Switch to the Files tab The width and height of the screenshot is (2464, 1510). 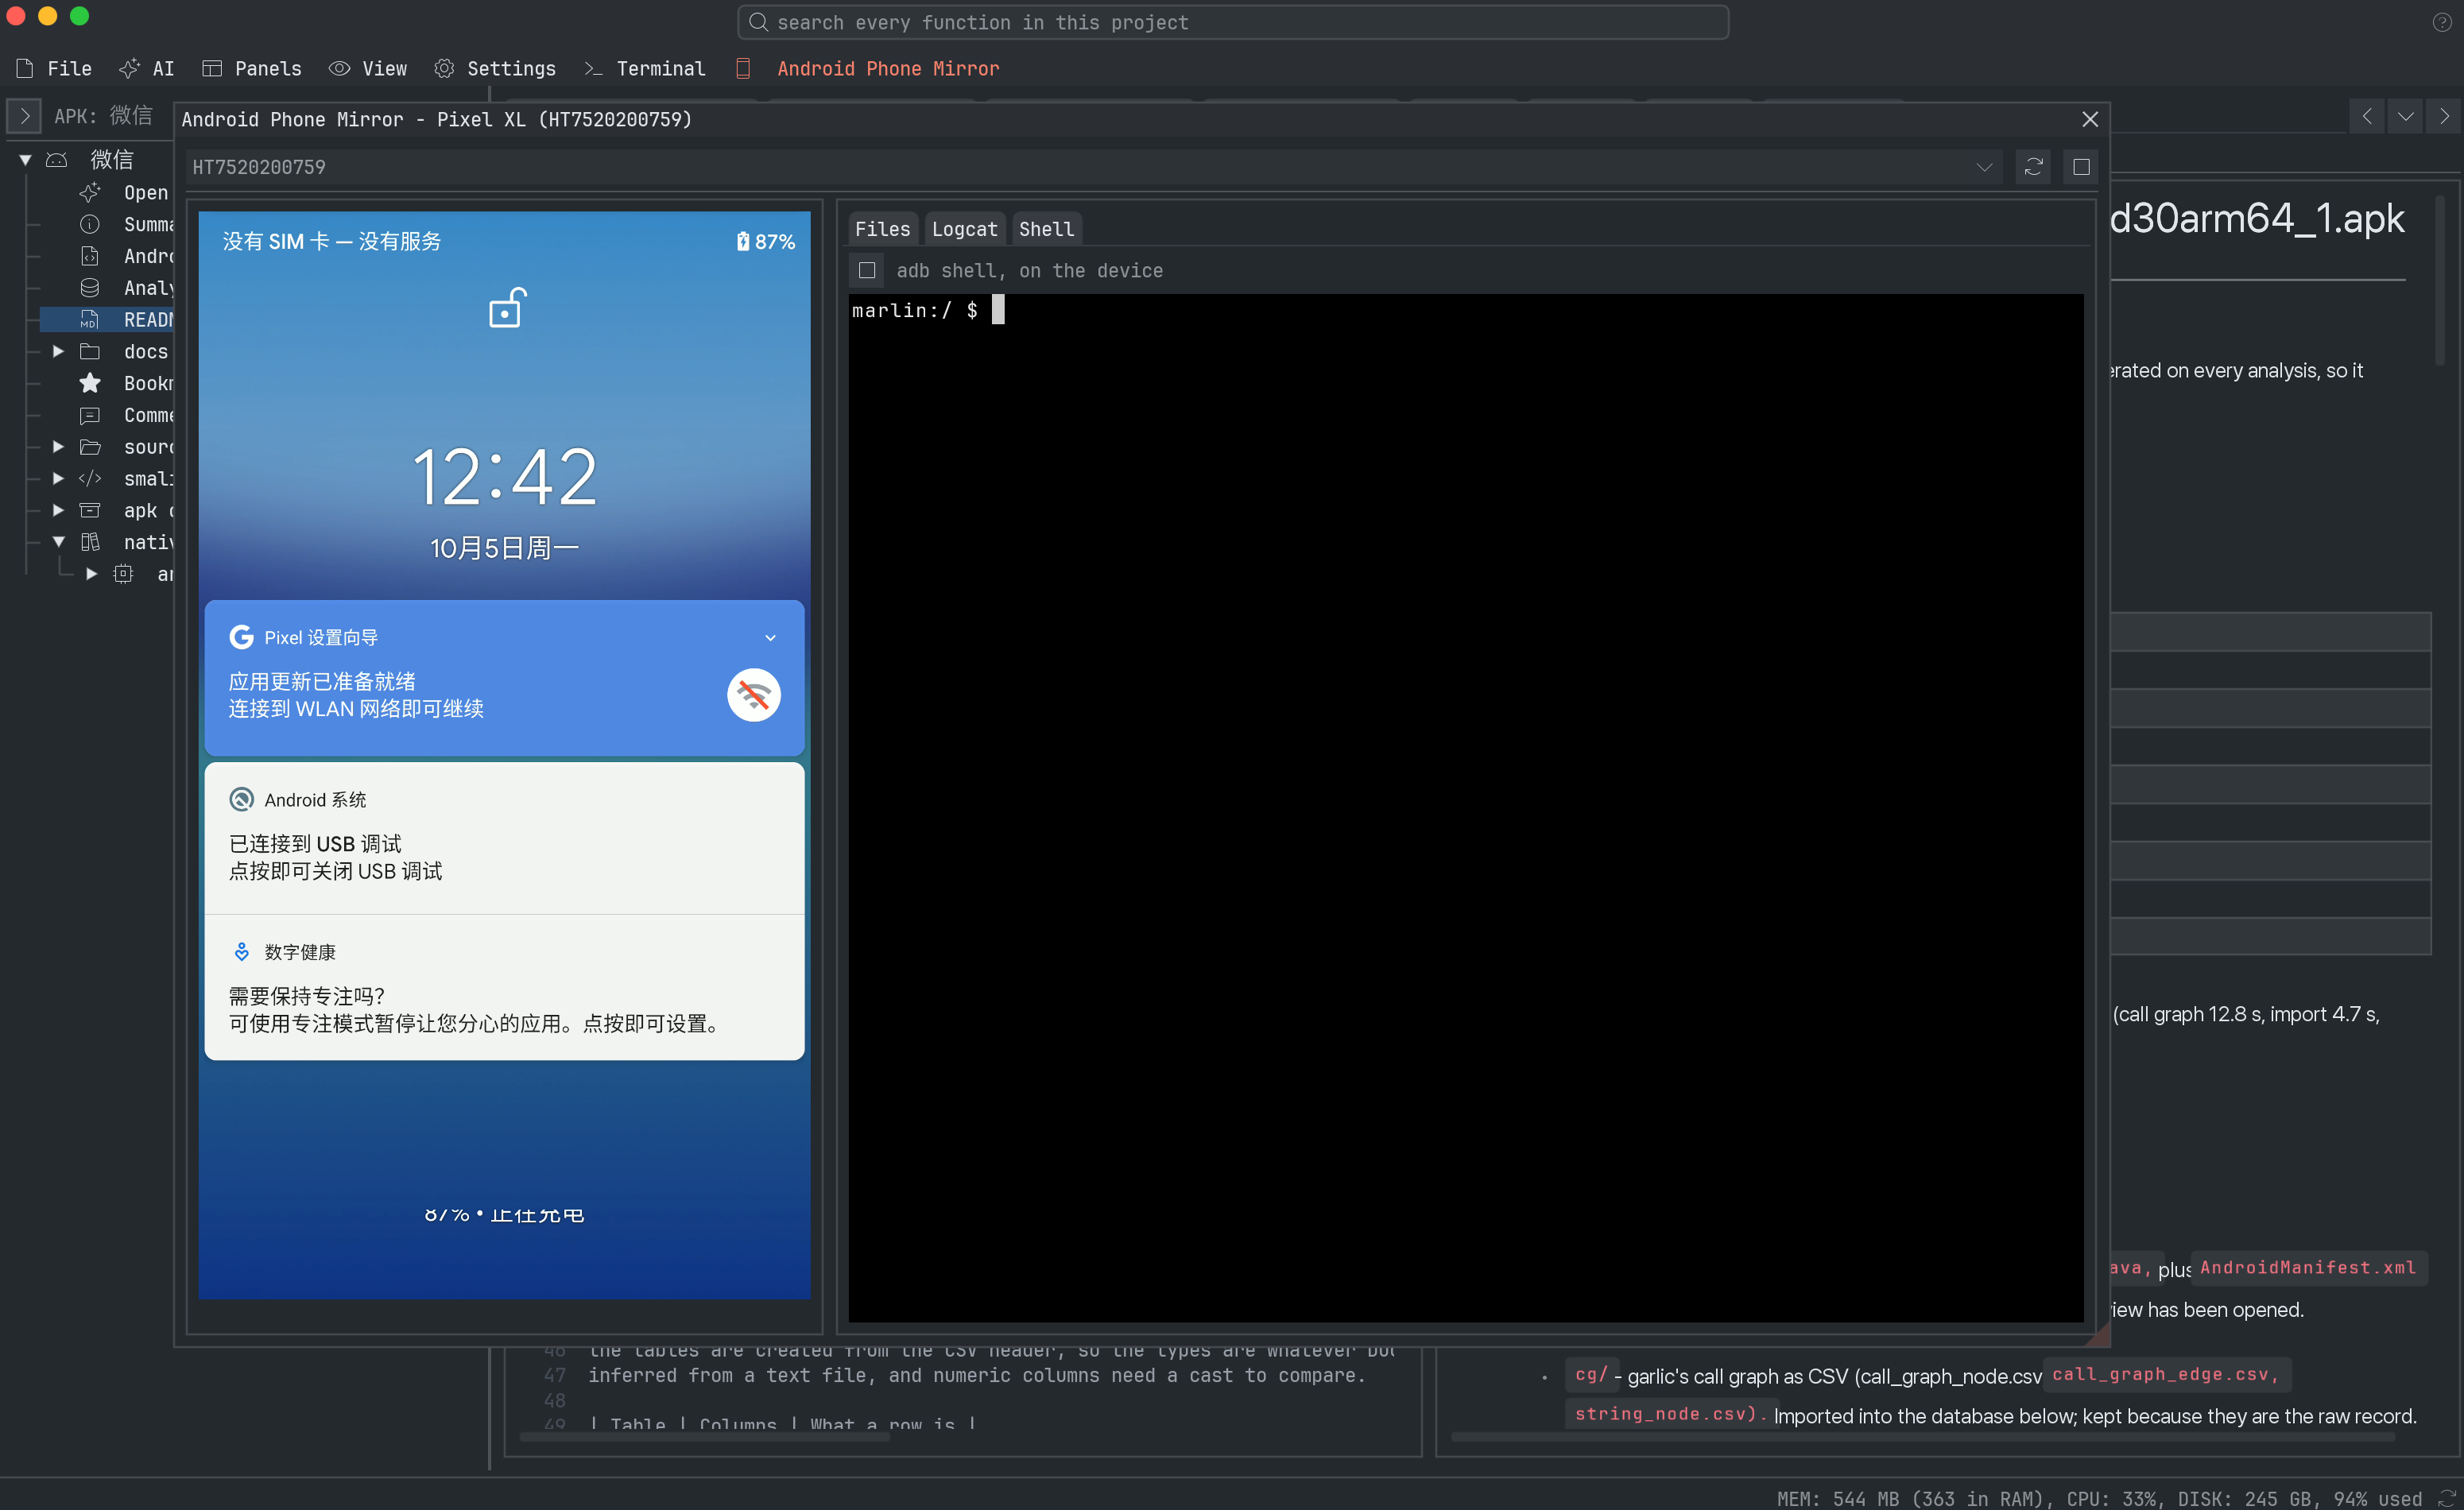click(x=882, y=229)
